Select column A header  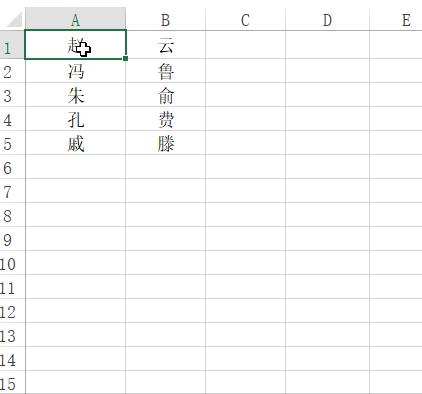point(76,19)
